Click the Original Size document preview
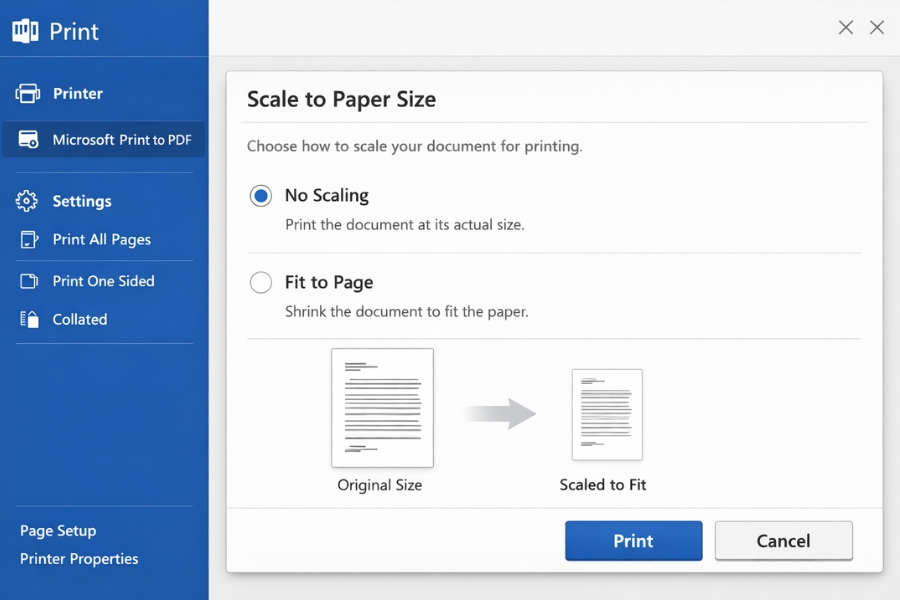 pos(381,407)
